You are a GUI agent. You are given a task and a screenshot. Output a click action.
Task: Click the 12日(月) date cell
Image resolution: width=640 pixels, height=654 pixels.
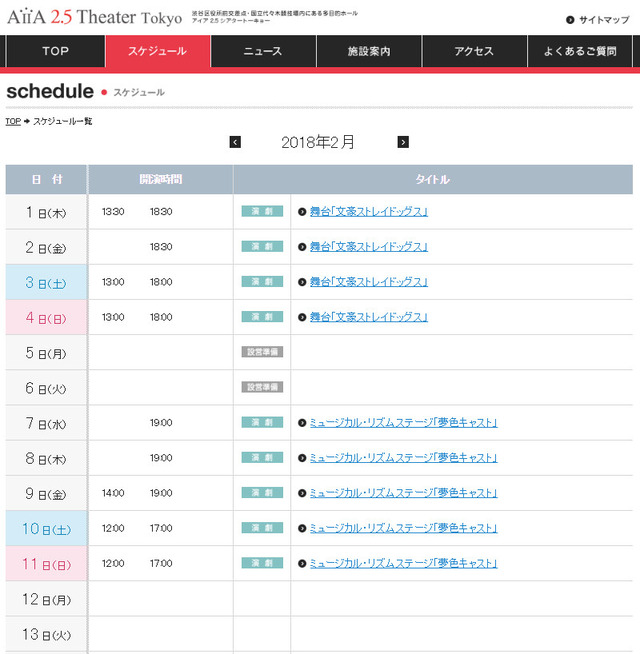click(46, 599)
